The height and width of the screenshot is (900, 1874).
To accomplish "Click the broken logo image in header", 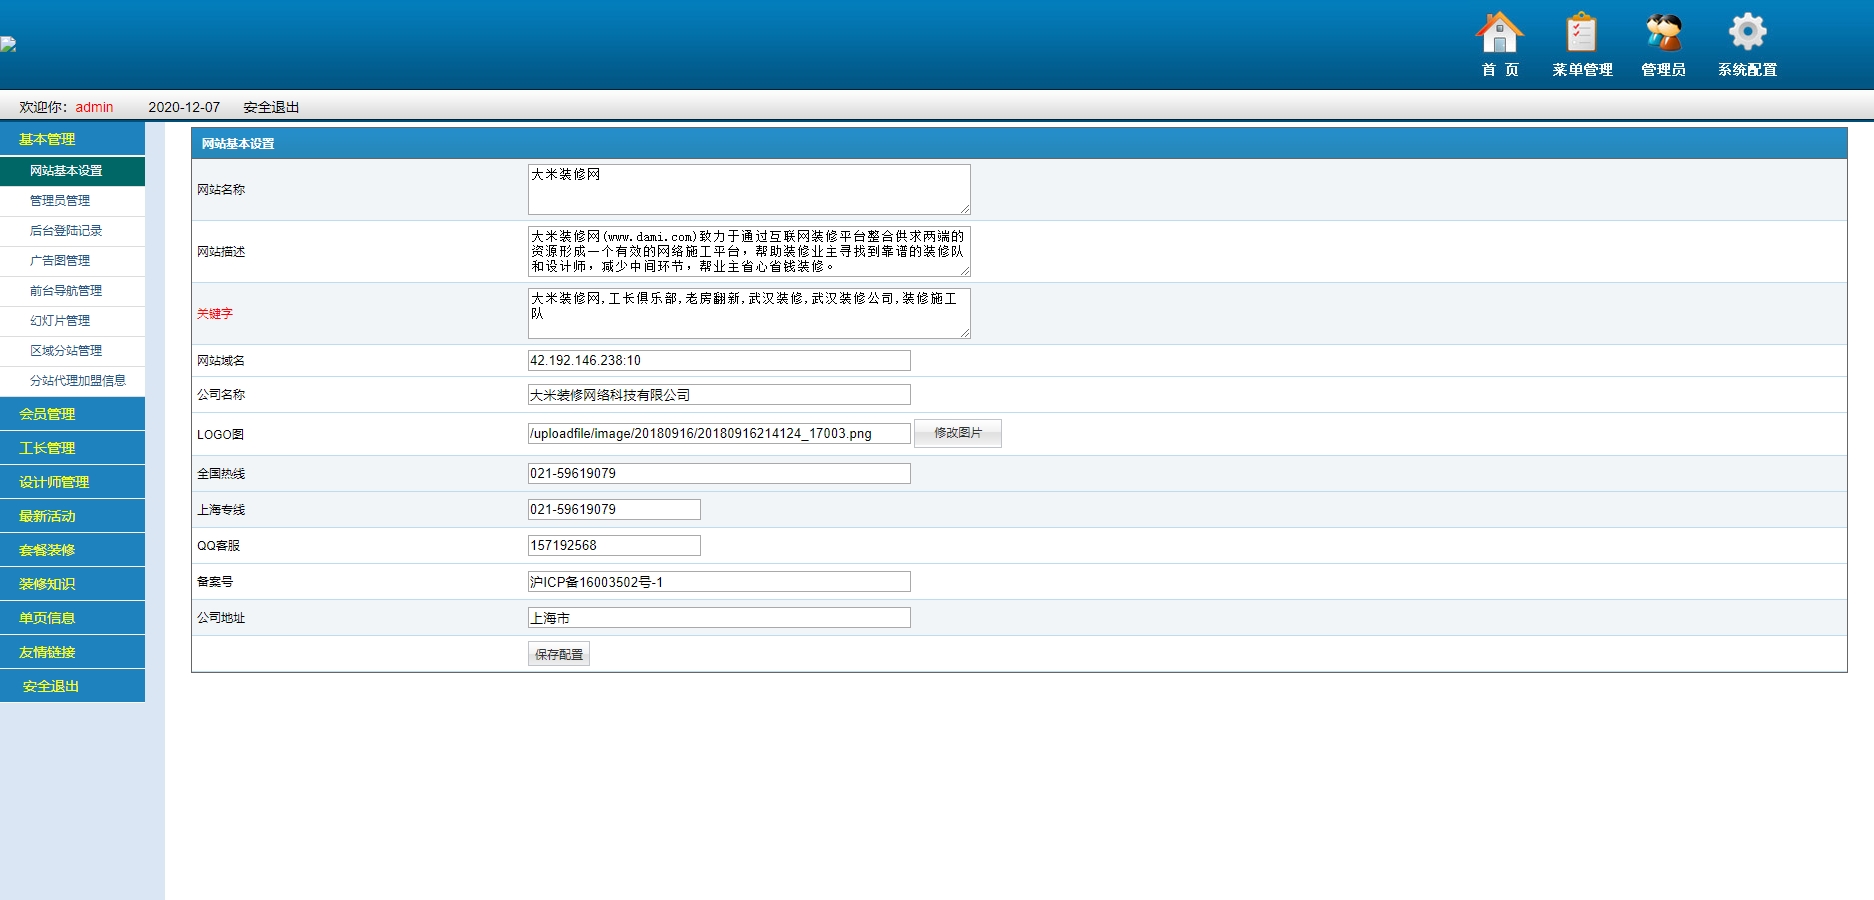I will click(x=8, y=44).
